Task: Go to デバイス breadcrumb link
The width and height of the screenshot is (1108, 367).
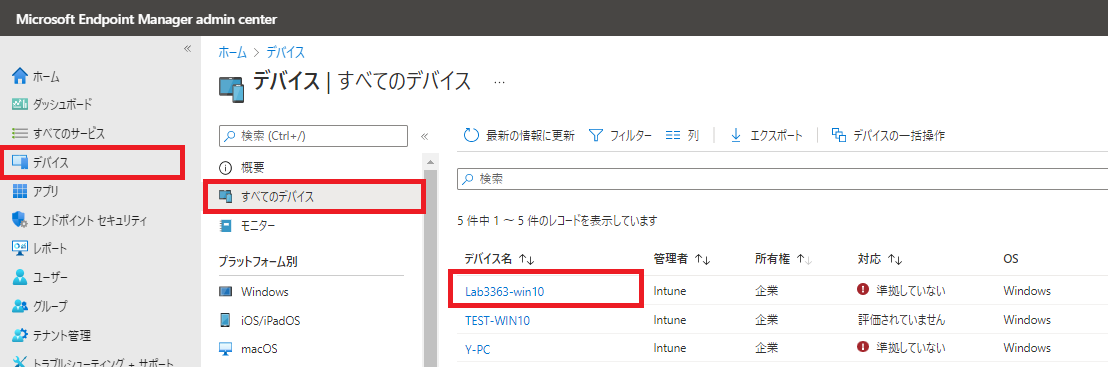Action: [x=285, y=52]
